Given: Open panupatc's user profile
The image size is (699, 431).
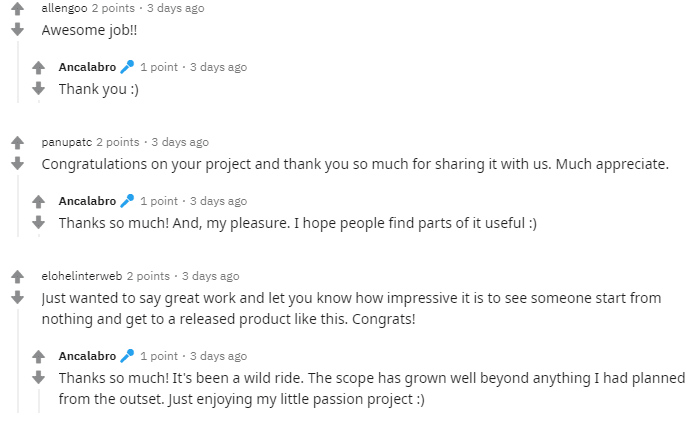Looking at the screenshot, I should coord(66,142).
